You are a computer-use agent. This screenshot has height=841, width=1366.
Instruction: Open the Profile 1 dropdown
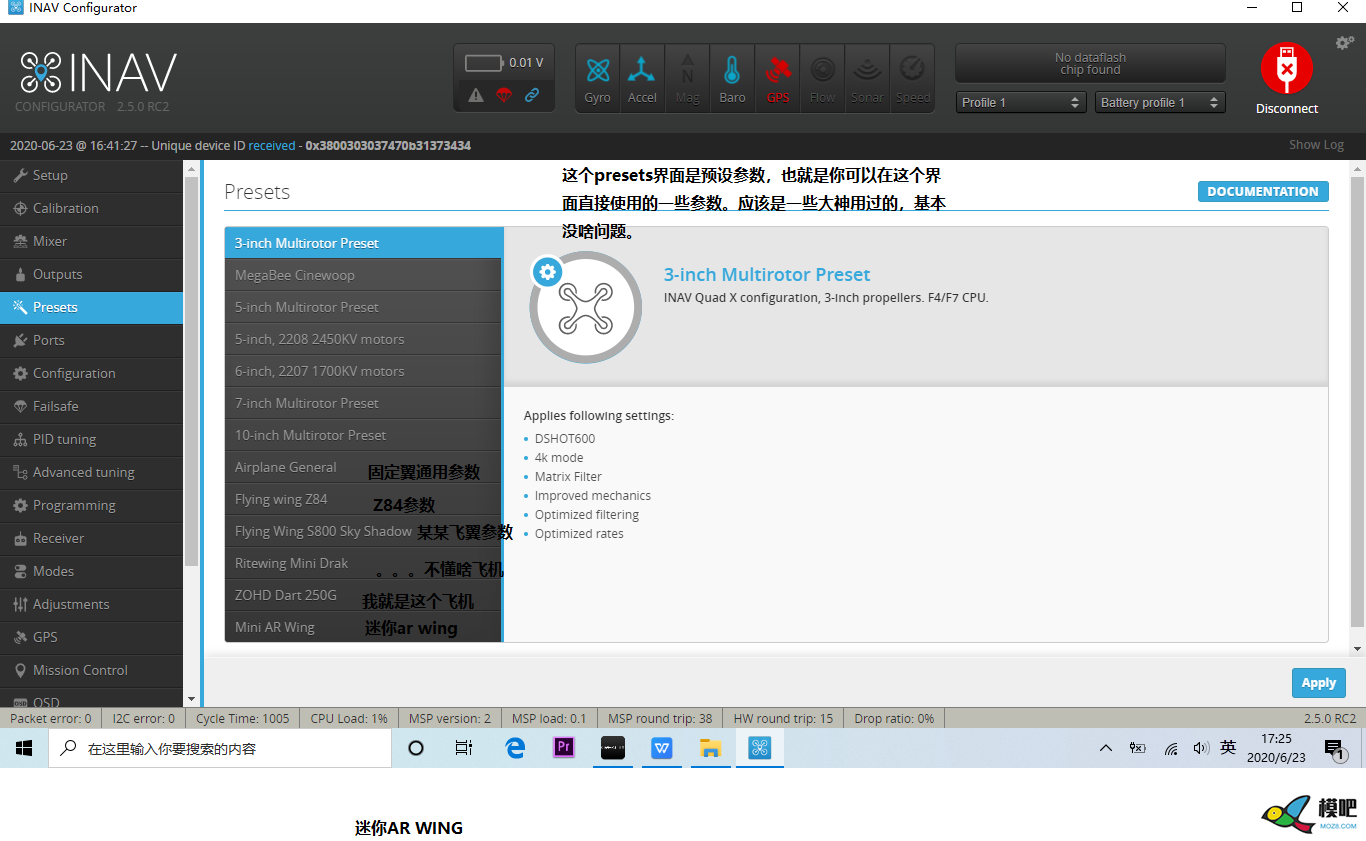tap(1021, 102)
